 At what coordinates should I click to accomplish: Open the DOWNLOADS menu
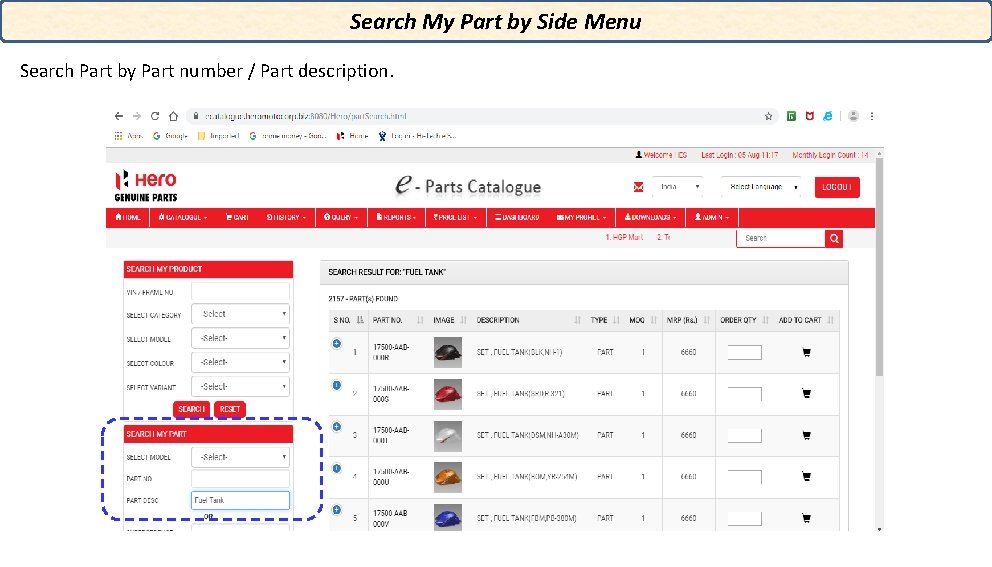650,217
